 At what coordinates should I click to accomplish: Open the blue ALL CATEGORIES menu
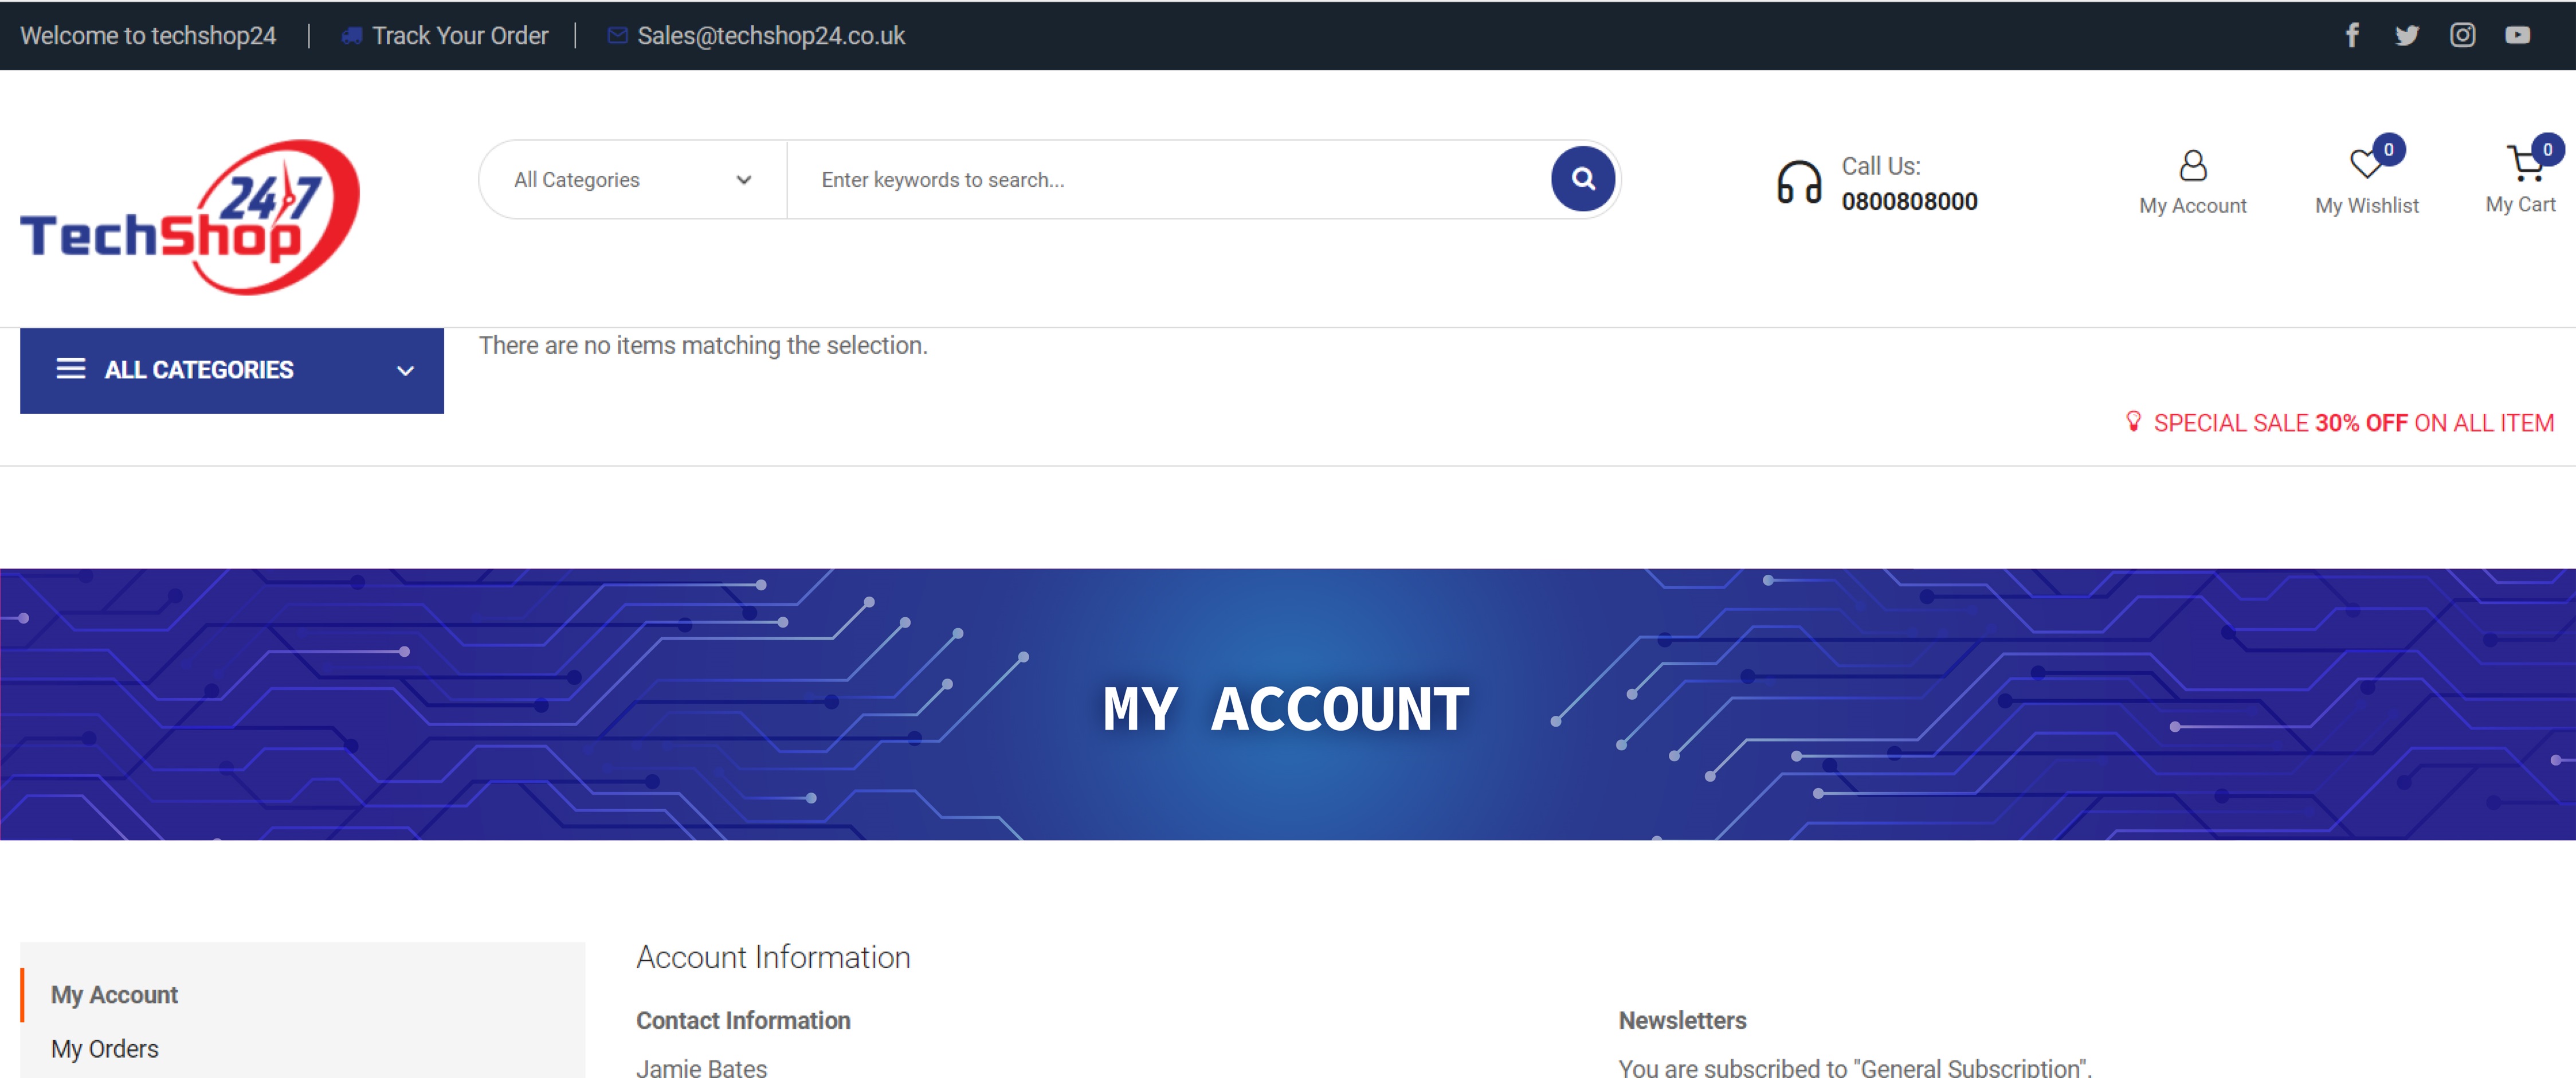[200, 370]
